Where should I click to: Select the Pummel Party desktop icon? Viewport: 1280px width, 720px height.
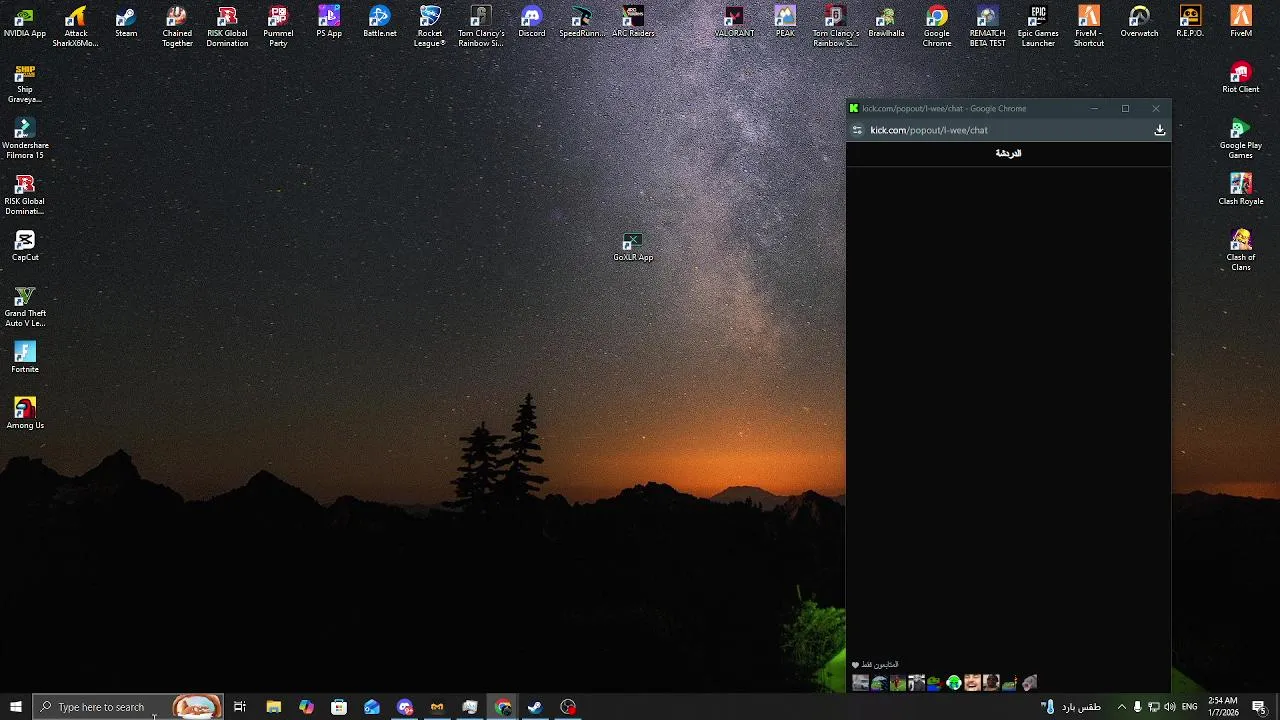[x=278, y=27]
